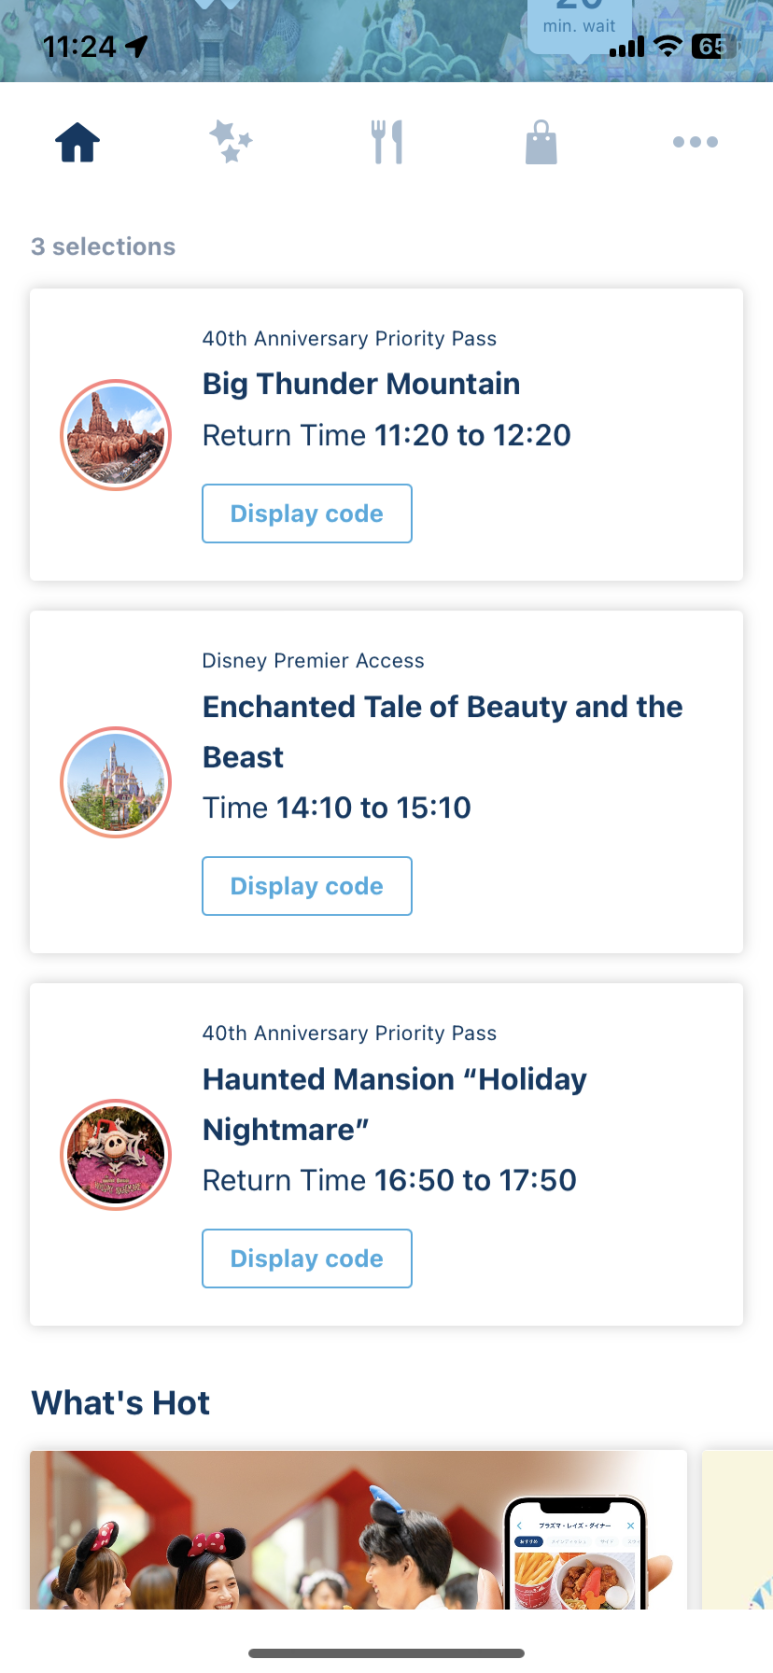This screenshot has height=1673, width=773.
Task: Open Enchanted Tale of Beauty and the Beast title
Action: pos(442,732)
